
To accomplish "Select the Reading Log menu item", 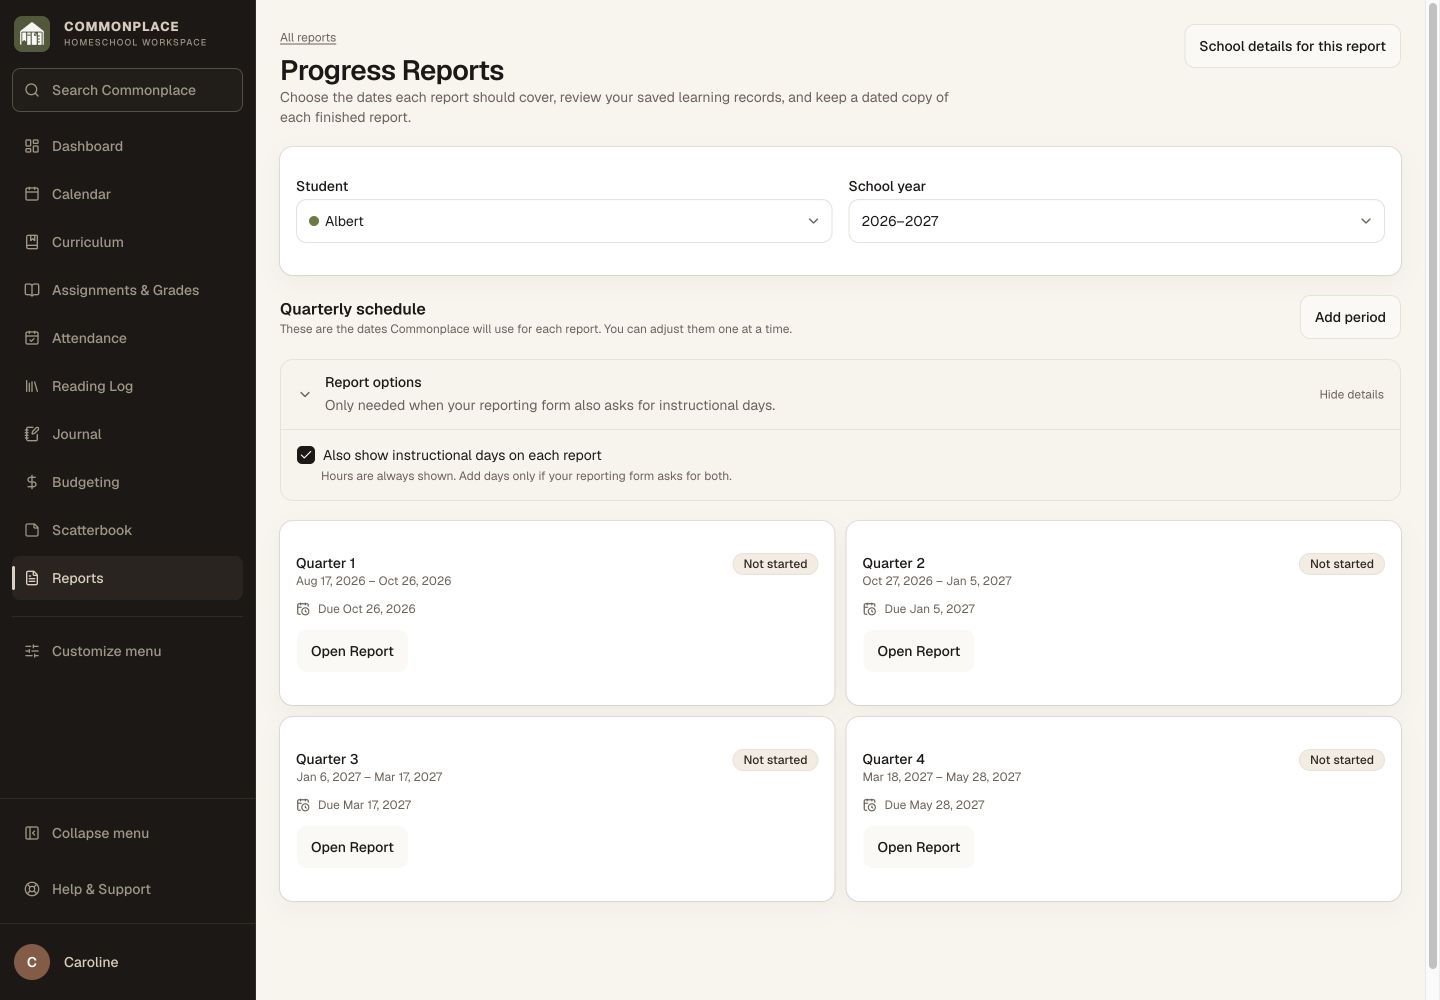I will click(x=127, y=386).
